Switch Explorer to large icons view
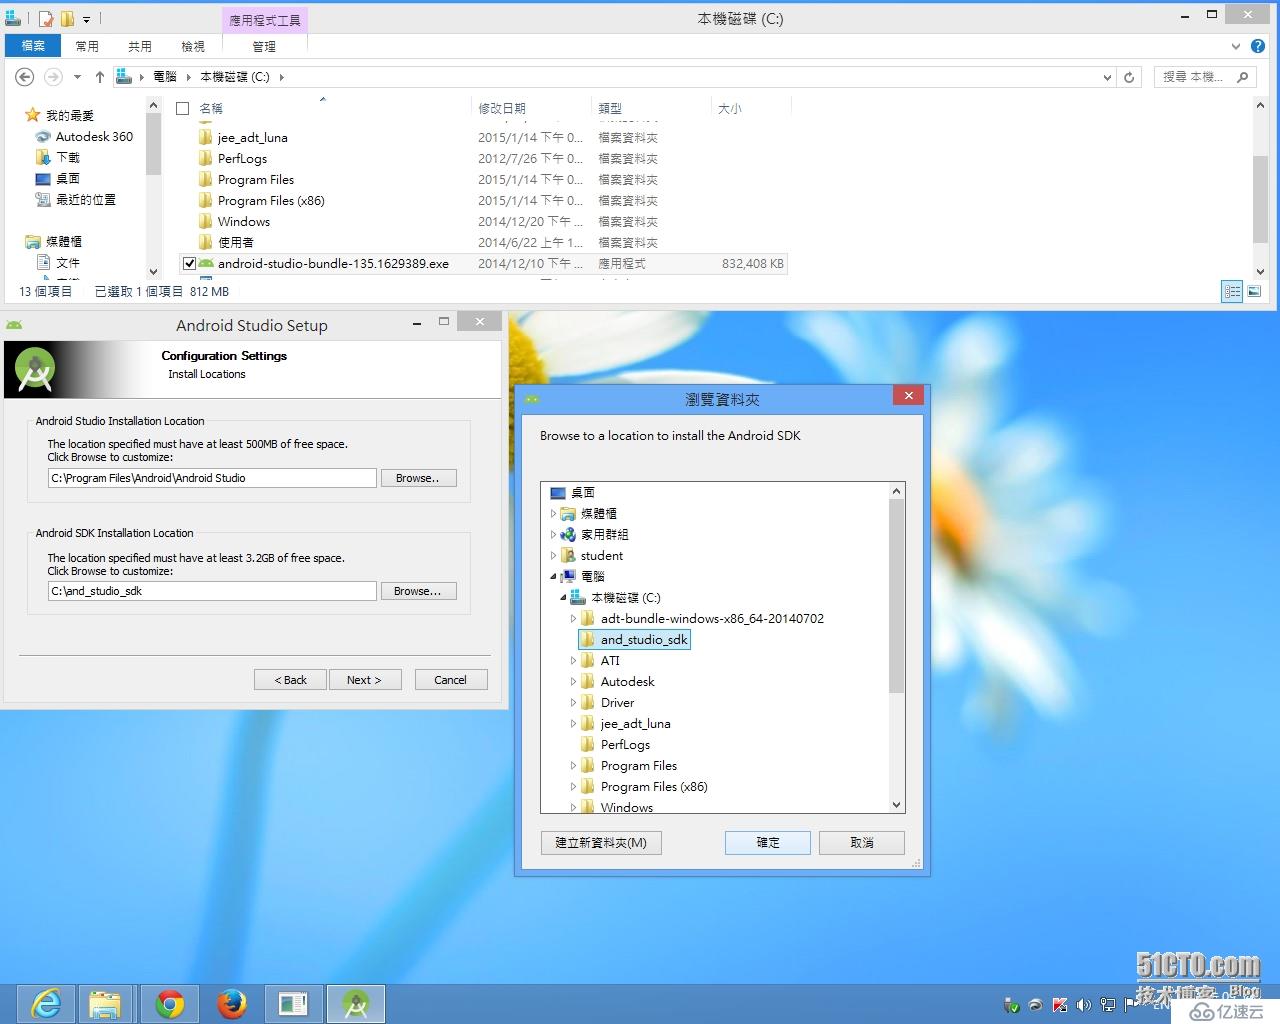 coord(1254,291)
